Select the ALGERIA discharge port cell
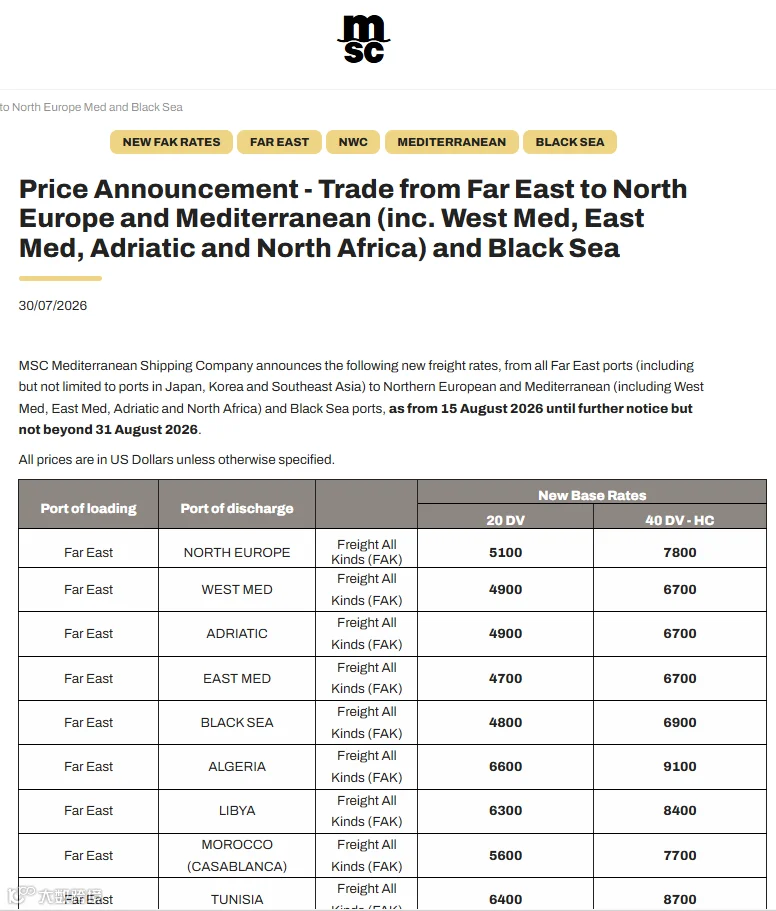 pos(237,766)
